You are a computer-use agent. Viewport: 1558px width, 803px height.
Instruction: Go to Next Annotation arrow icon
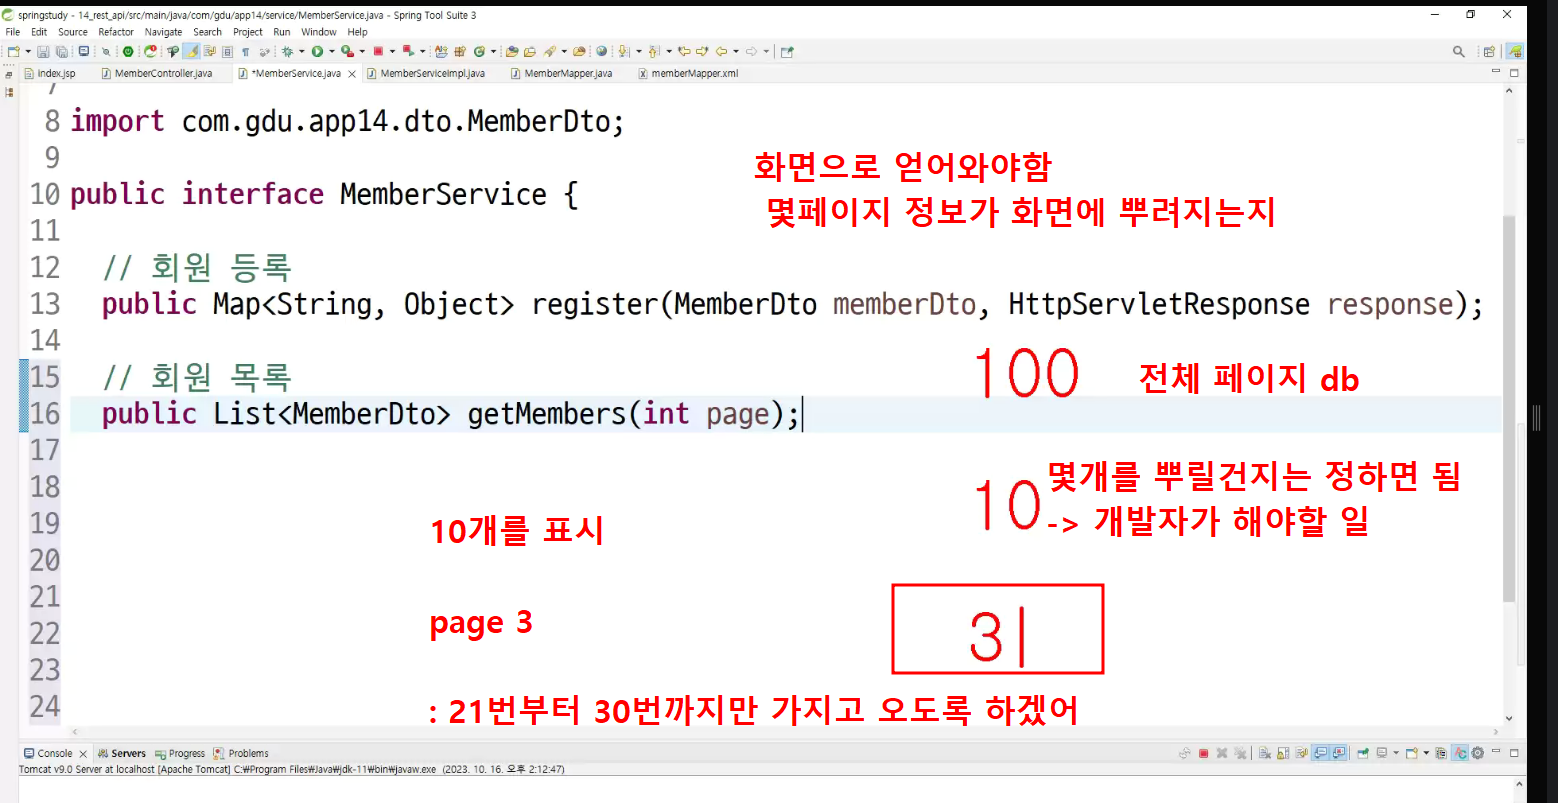pyautogui.click(x=623, y=51)
